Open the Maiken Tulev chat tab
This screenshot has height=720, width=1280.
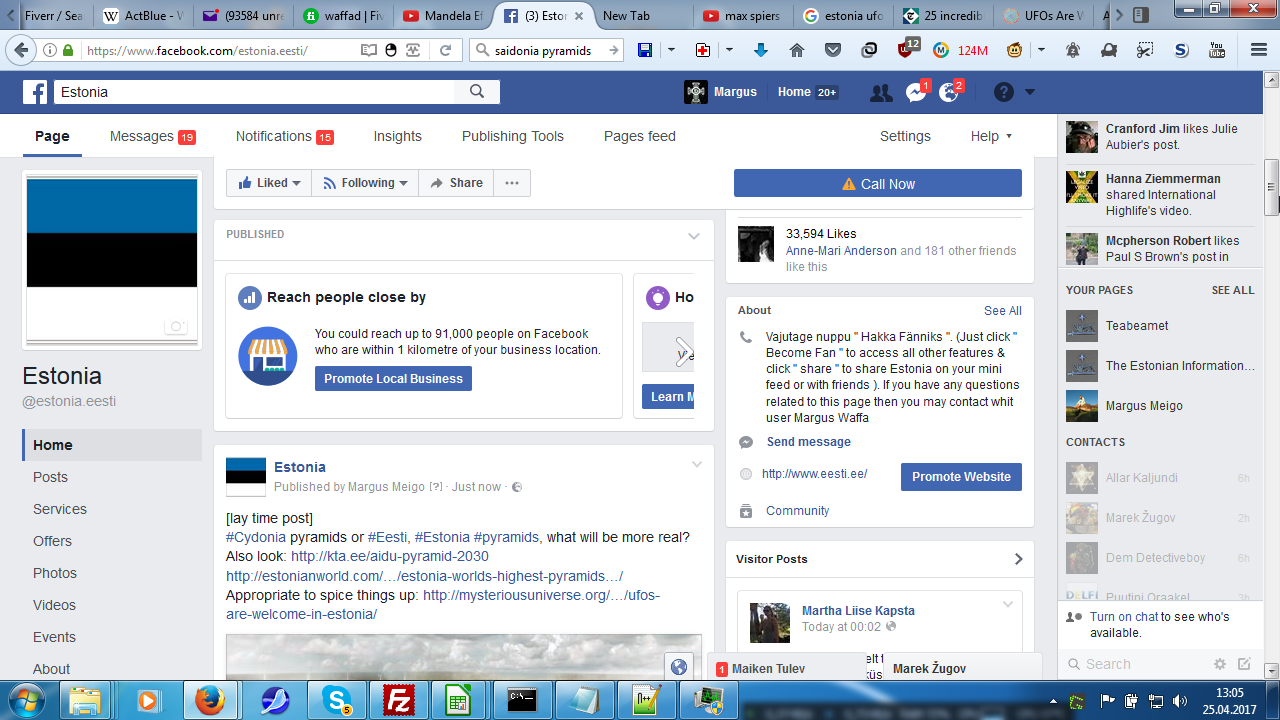(x=787, y=668)
